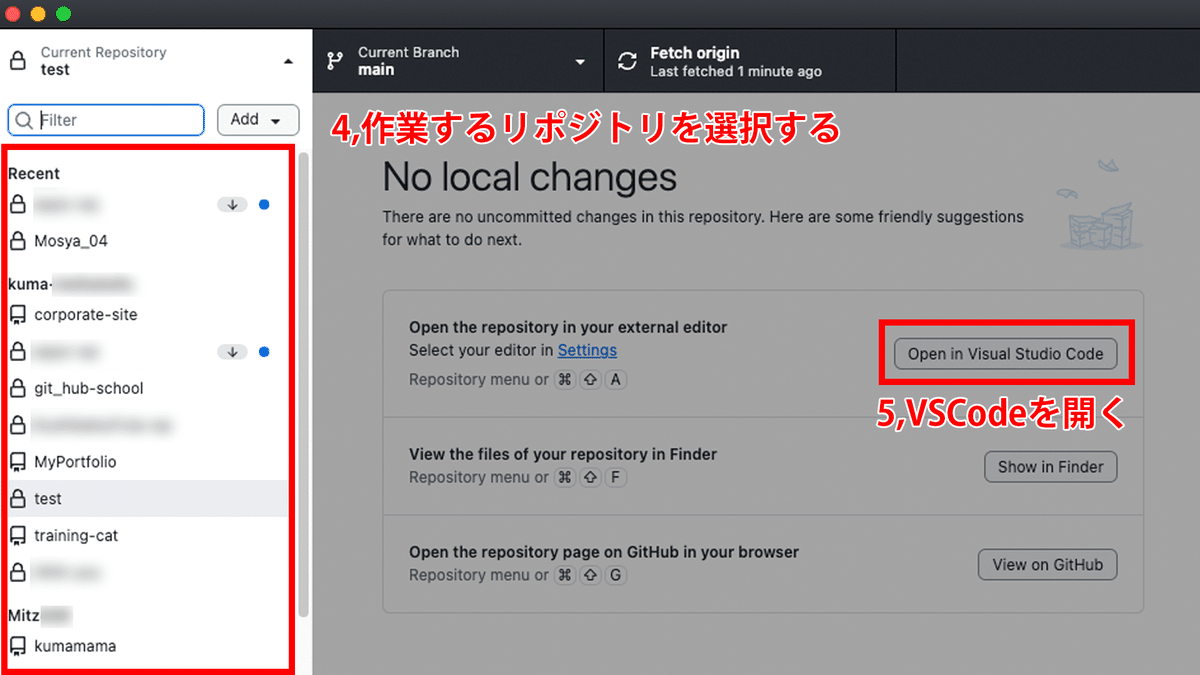Click download arrow badge on first Recent repo
Viewport: 1200px width, 675px height.
click(x=232, y=205)
